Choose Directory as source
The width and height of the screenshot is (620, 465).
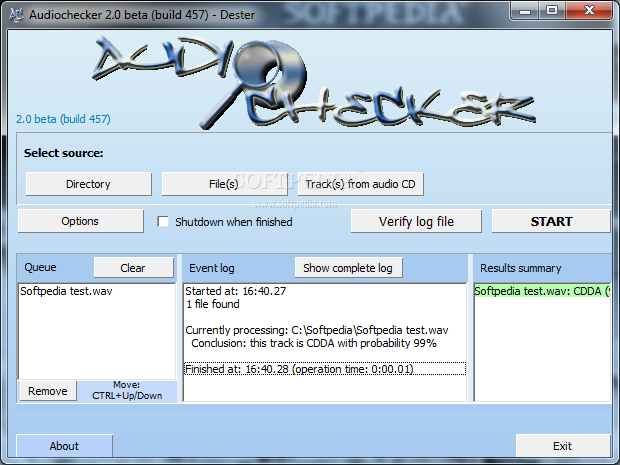pyautogui.click(x=89, y=184)
